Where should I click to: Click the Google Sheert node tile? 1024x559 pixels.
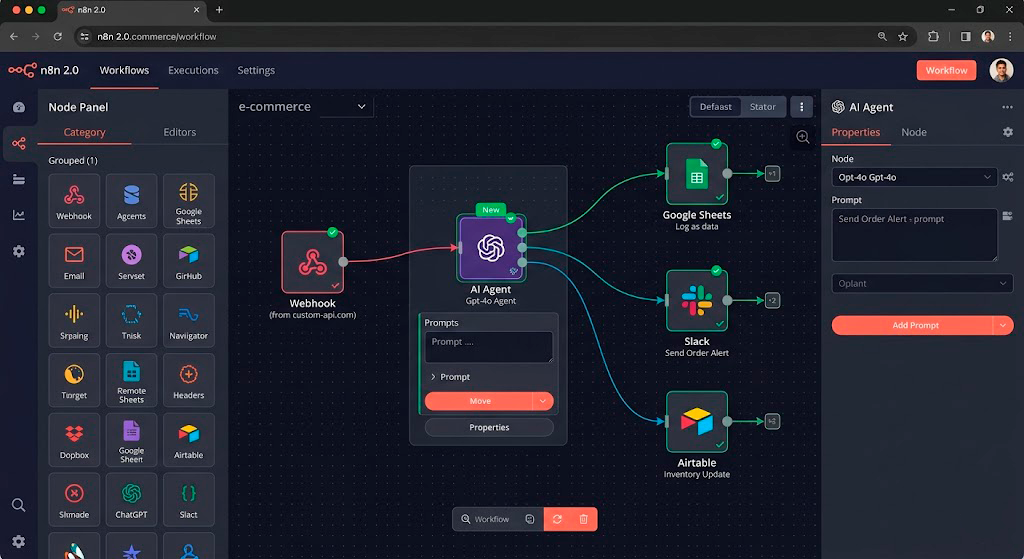[131, 439]
